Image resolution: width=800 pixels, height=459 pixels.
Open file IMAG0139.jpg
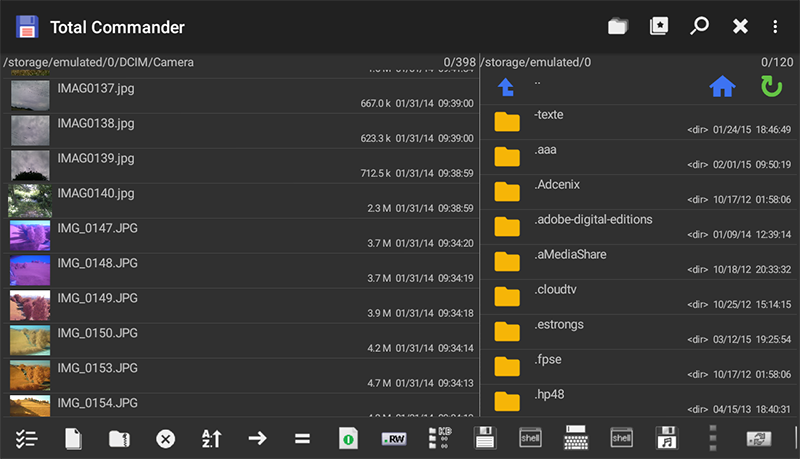pyautogui.click(x=241, y=166)
